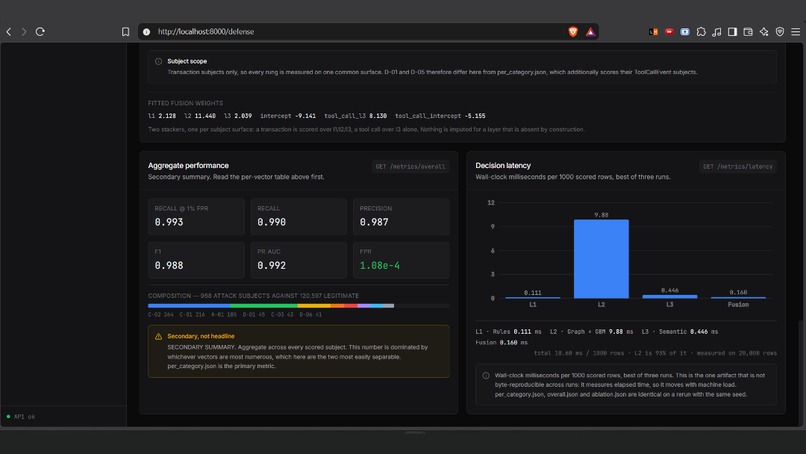Click the black and orange extension icon
This screenshot has height=454, width=806.
[653, 32]
